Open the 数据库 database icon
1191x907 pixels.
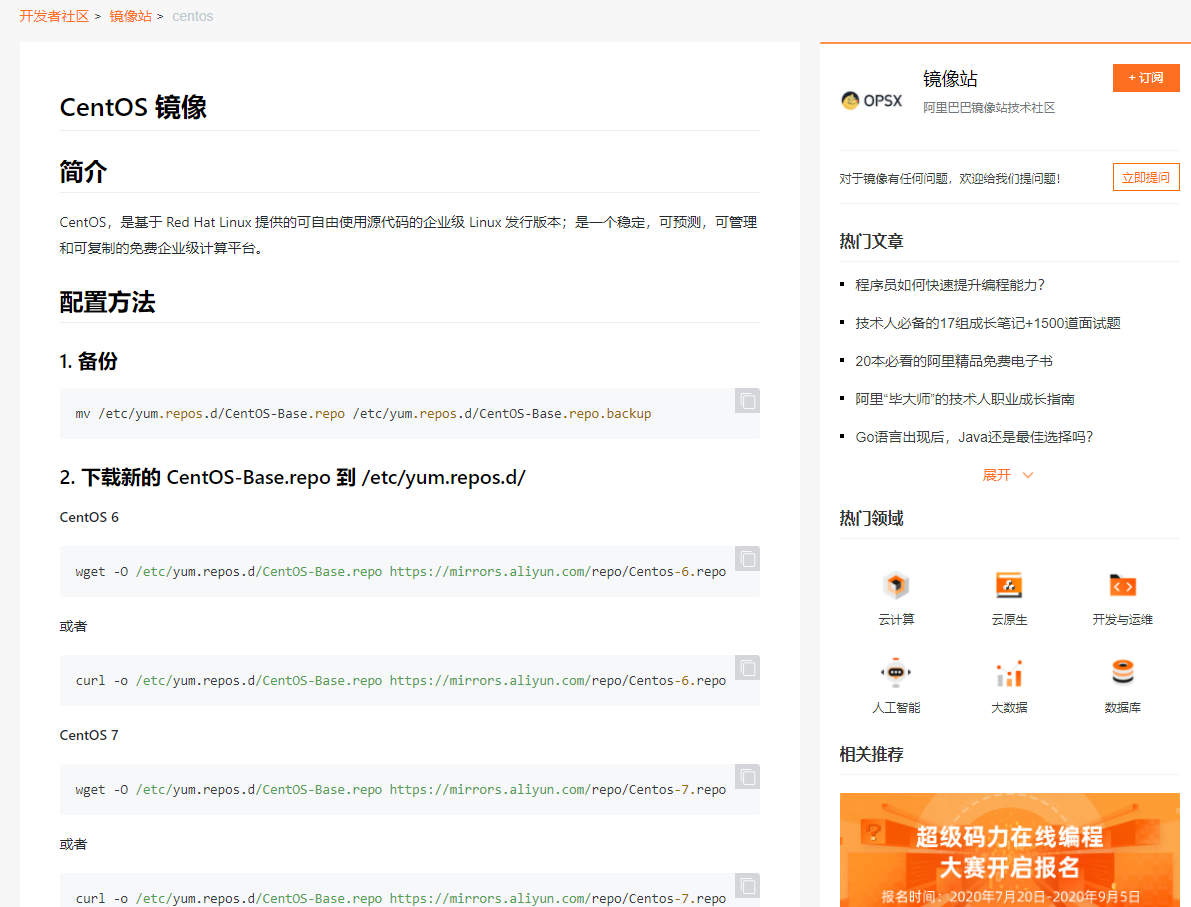point(1122,673)
